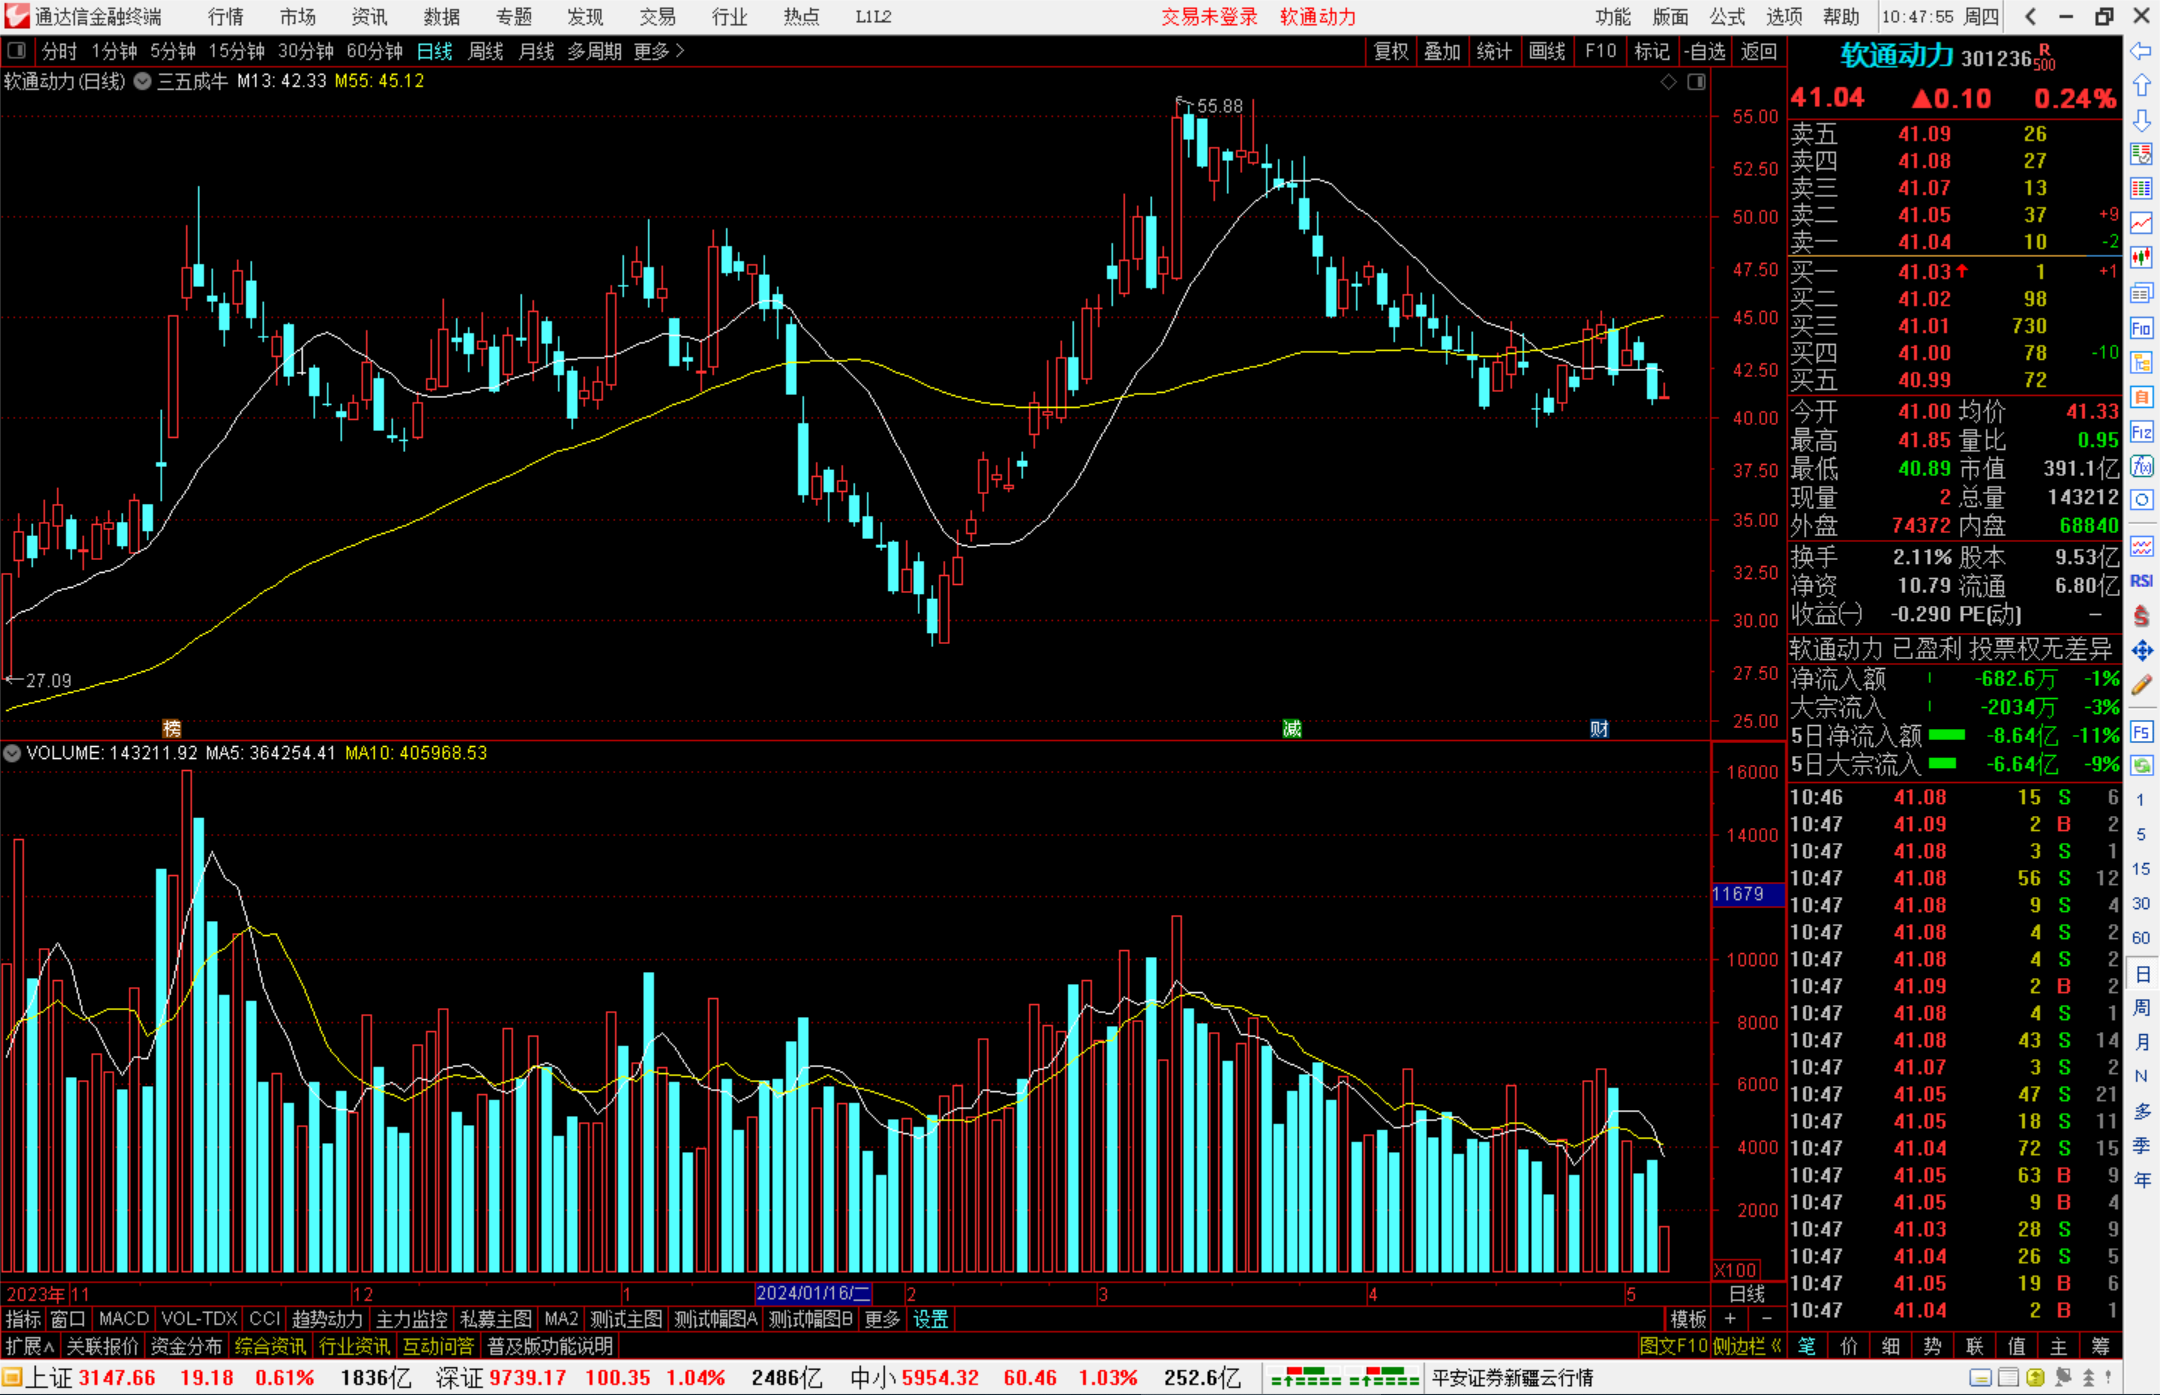Image resolution: width=2160 pixels, height=1395 pixels.
Task: Switch to the MACD indicator tab
Action: pos(124,1319)
